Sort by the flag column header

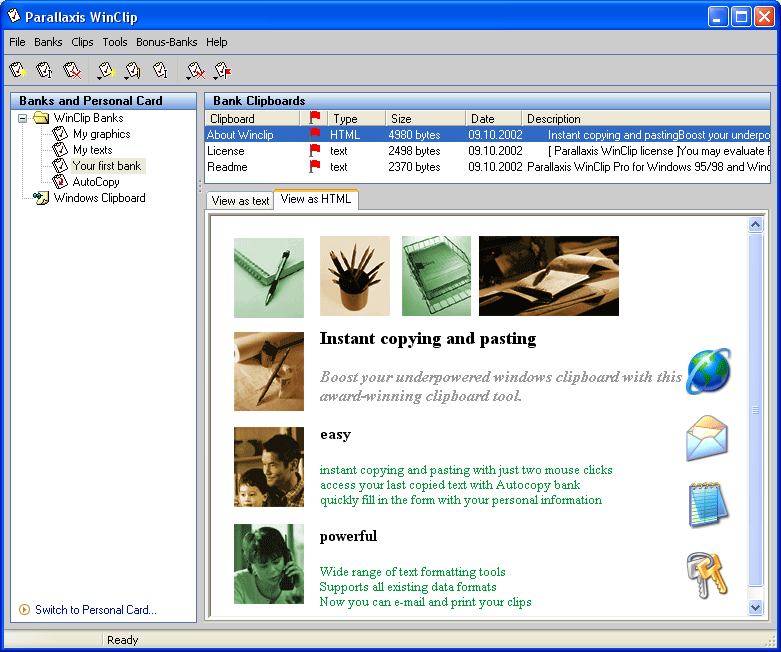pyautogui.click(x=314, y=119)
